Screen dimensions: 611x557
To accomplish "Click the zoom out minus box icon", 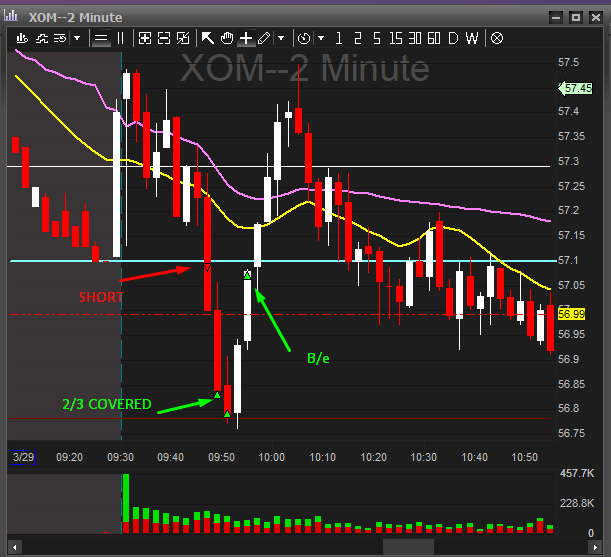I will (164, 38).
